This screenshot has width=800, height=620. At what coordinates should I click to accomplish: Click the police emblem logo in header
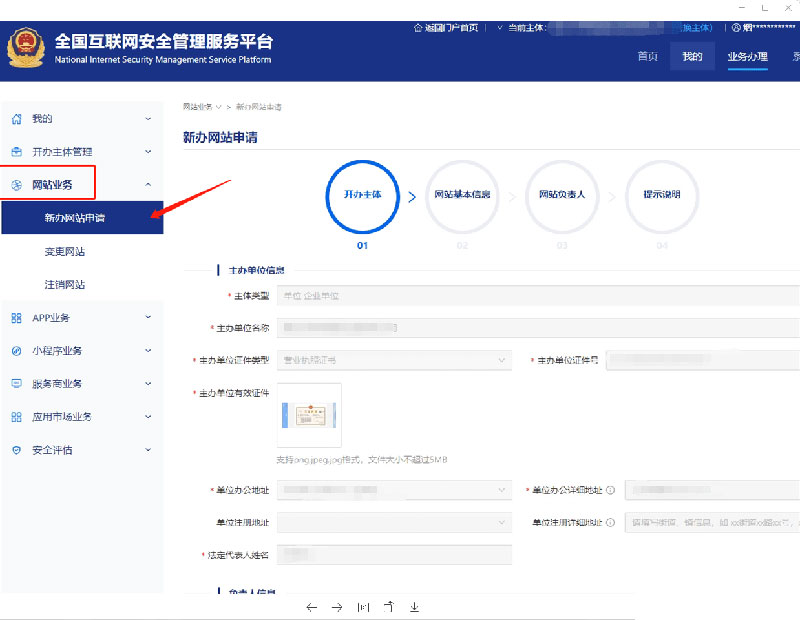tap(26, 47)
